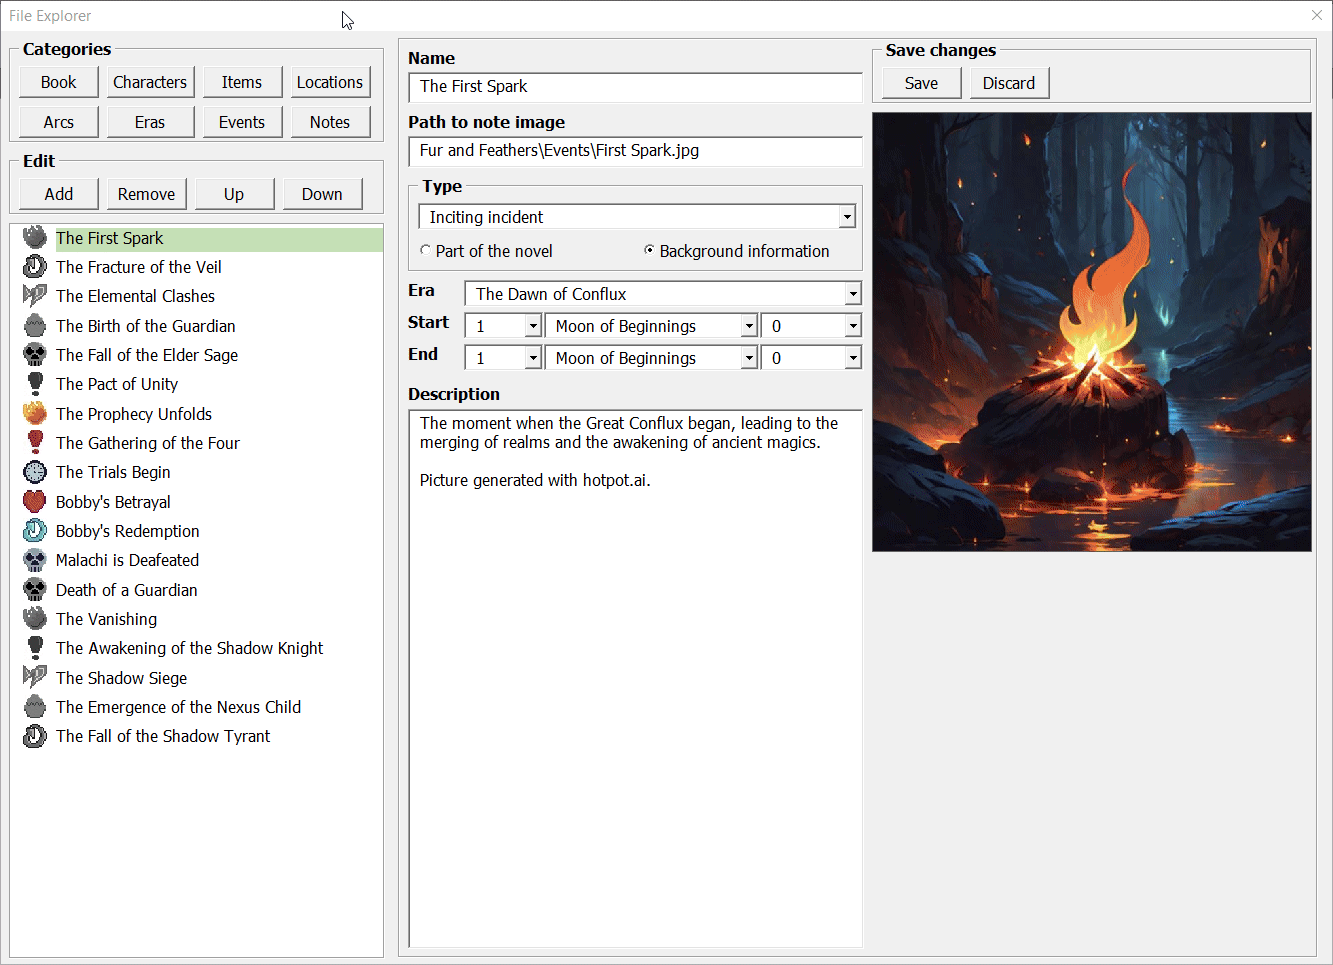Select the axe icon next to The Shadow Siege
1333x965 pixels.
coord(35,677)
